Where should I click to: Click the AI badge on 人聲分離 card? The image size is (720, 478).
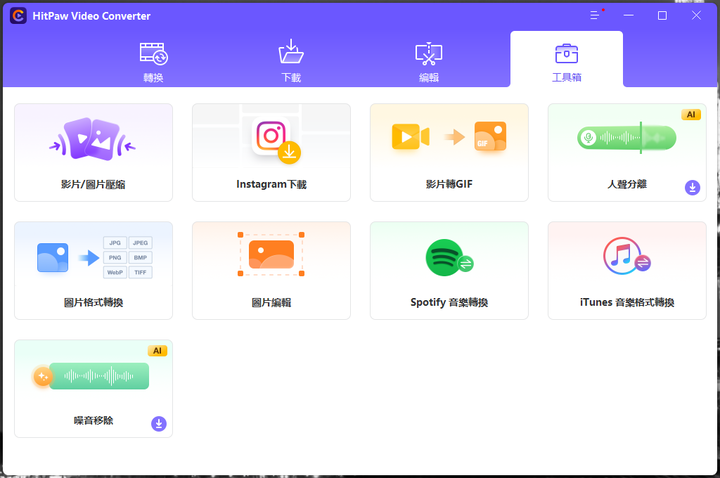691,114
